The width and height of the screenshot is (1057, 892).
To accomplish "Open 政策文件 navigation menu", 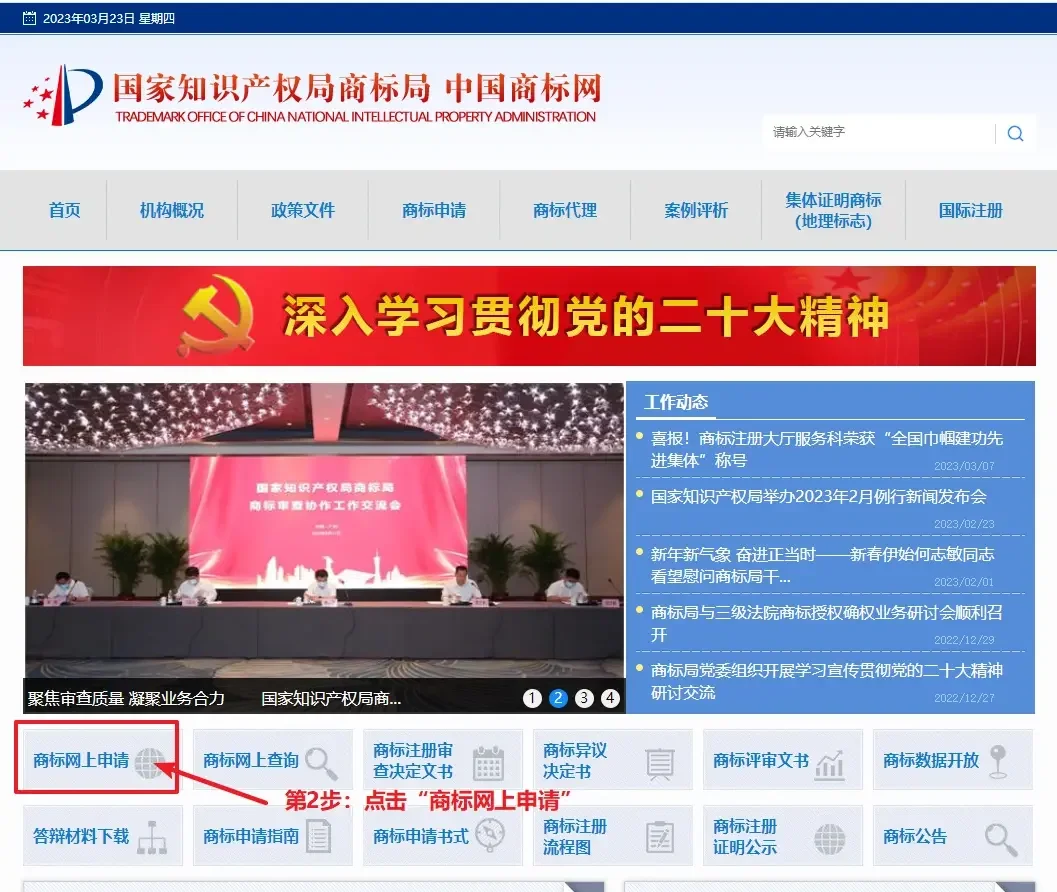I will (x=302, y=211).
